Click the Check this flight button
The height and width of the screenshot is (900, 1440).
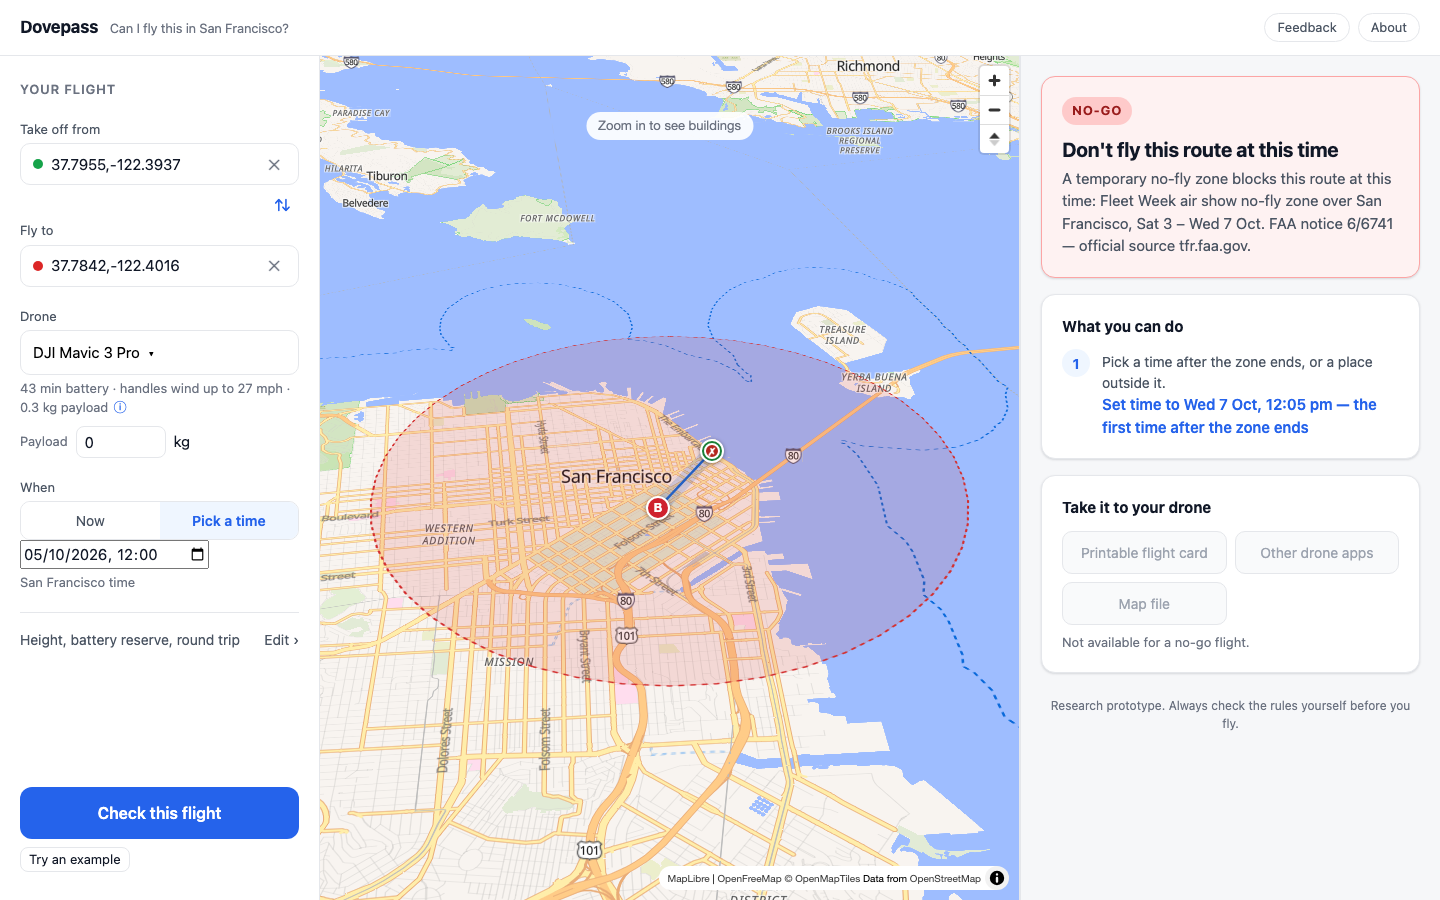159,813
